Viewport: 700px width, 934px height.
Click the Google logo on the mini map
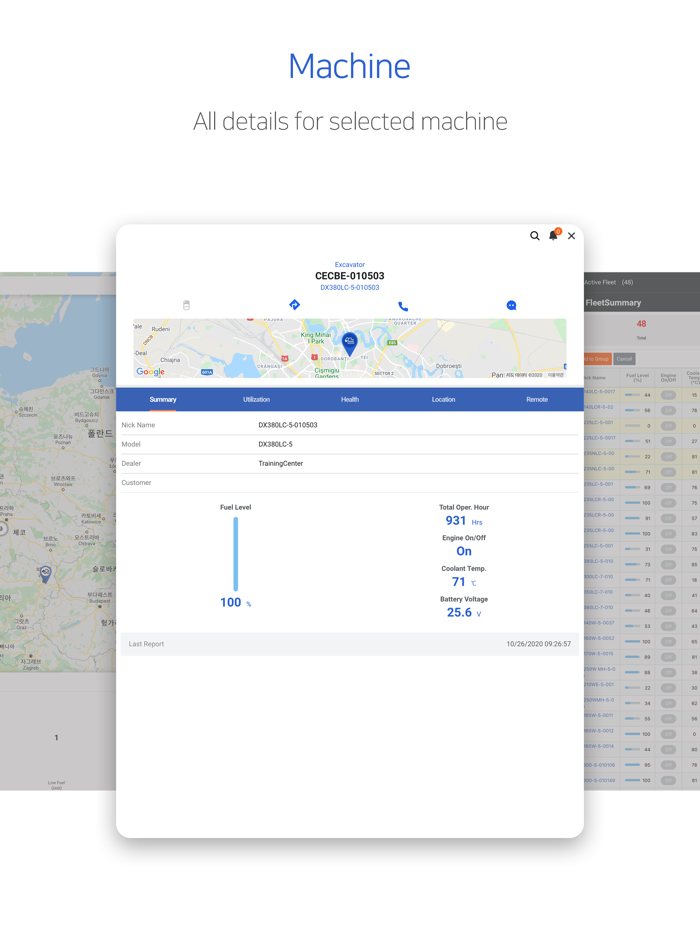tap(150, 372)
